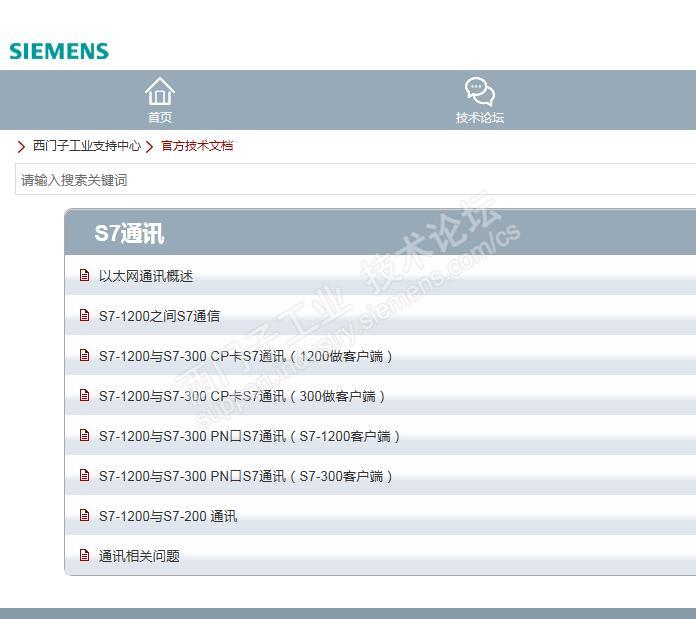Open PN口S7通讯（S7-1200客户端）document
Viewport: 696px width, 619px height.
249,436
